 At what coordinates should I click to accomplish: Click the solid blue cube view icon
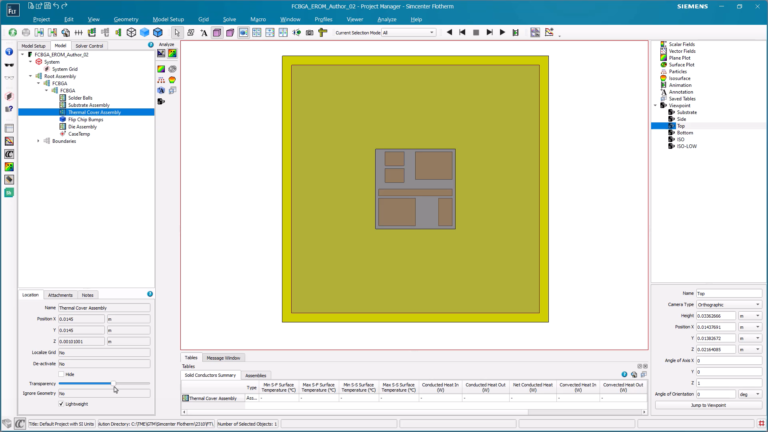(x=144, y=32)
